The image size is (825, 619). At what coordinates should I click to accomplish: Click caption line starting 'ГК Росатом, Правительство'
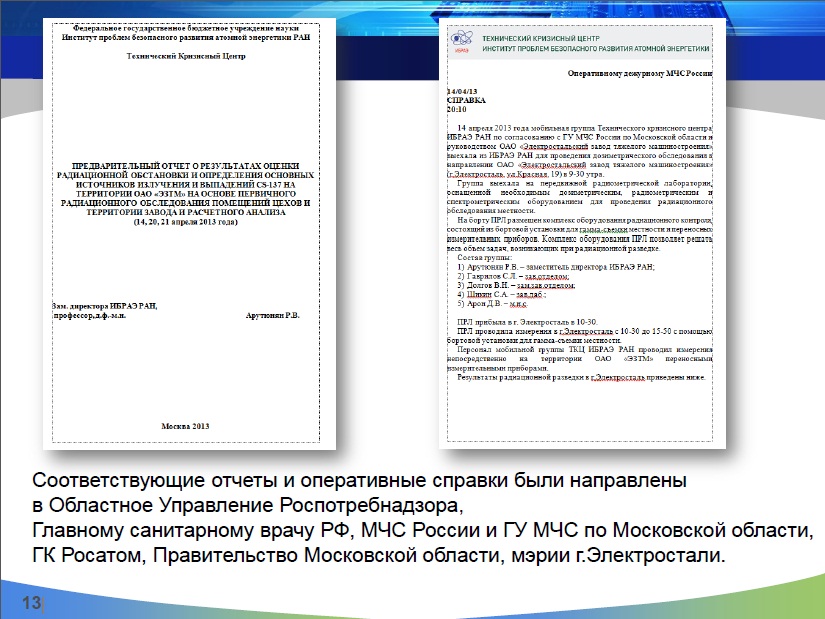(x=379, y=555)
